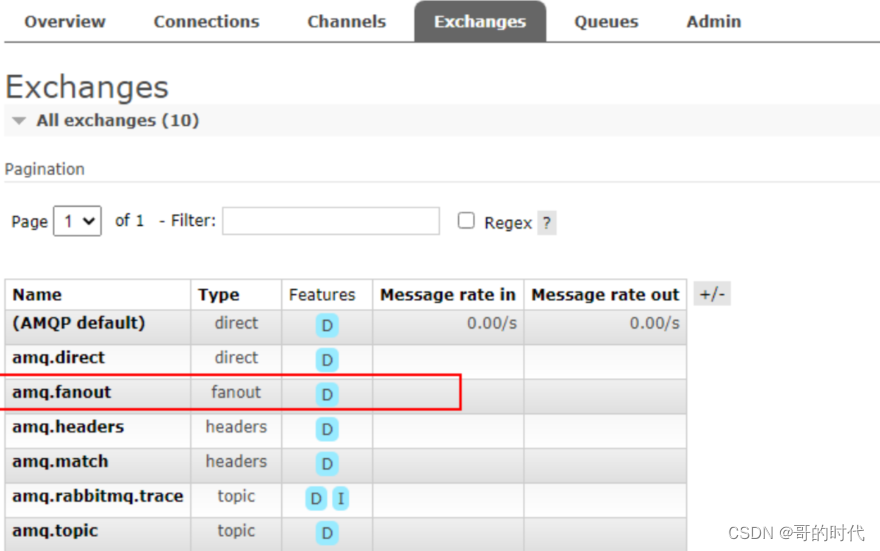Click the Pagination label

click(45, 169)
